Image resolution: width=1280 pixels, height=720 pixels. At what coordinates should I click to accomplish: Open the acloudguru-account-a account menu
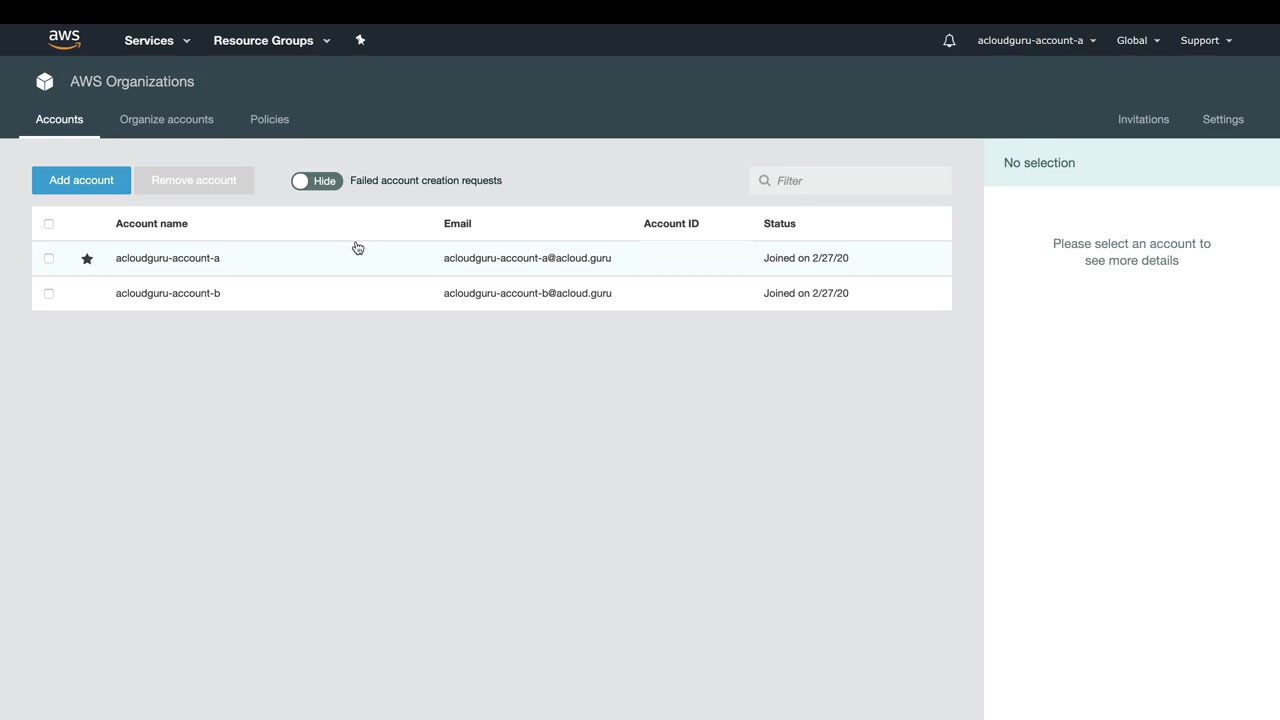pos(1037,40)
